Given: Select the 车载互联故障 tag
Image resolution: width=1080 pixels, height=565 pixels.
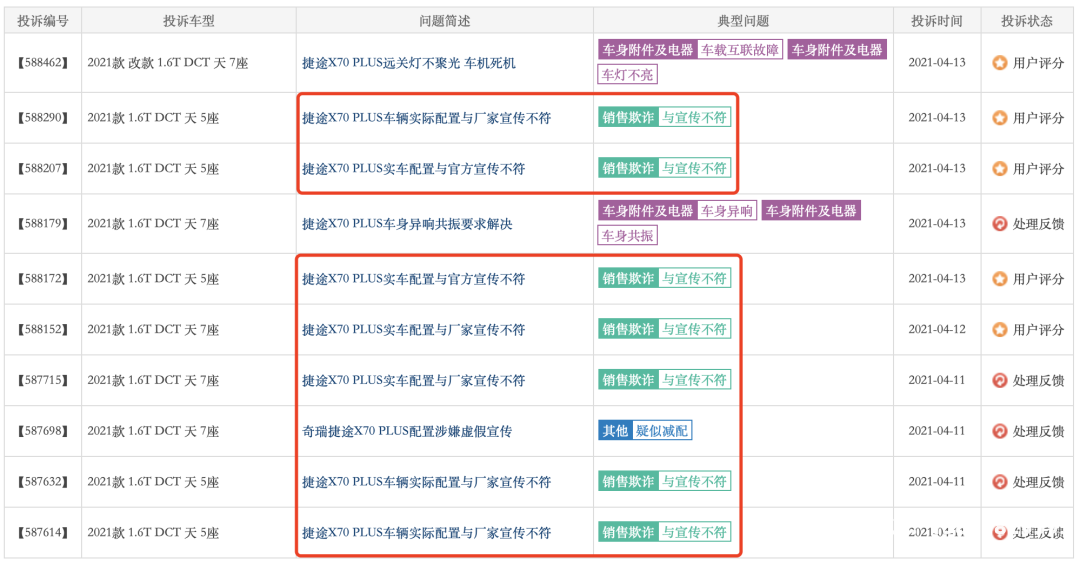Looking at the screenshot, I should [740, 50].
